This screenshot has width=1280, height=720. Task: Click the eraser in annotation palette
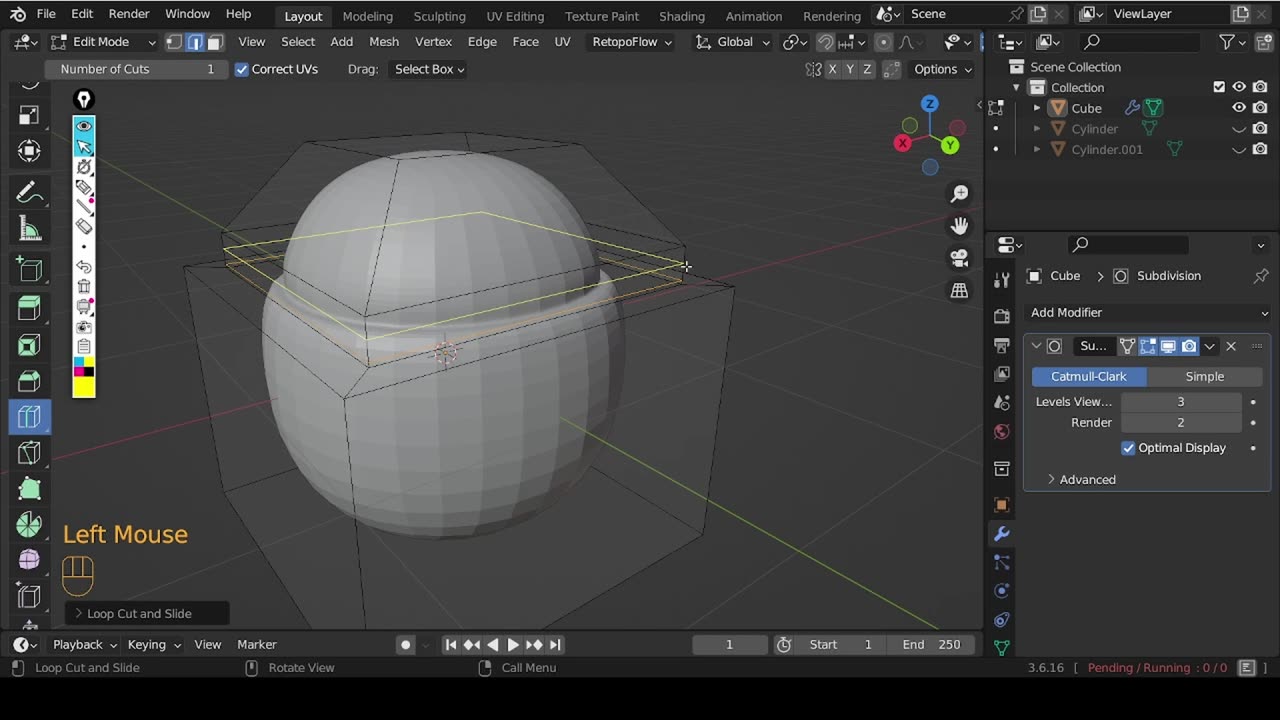pos(84,226)
